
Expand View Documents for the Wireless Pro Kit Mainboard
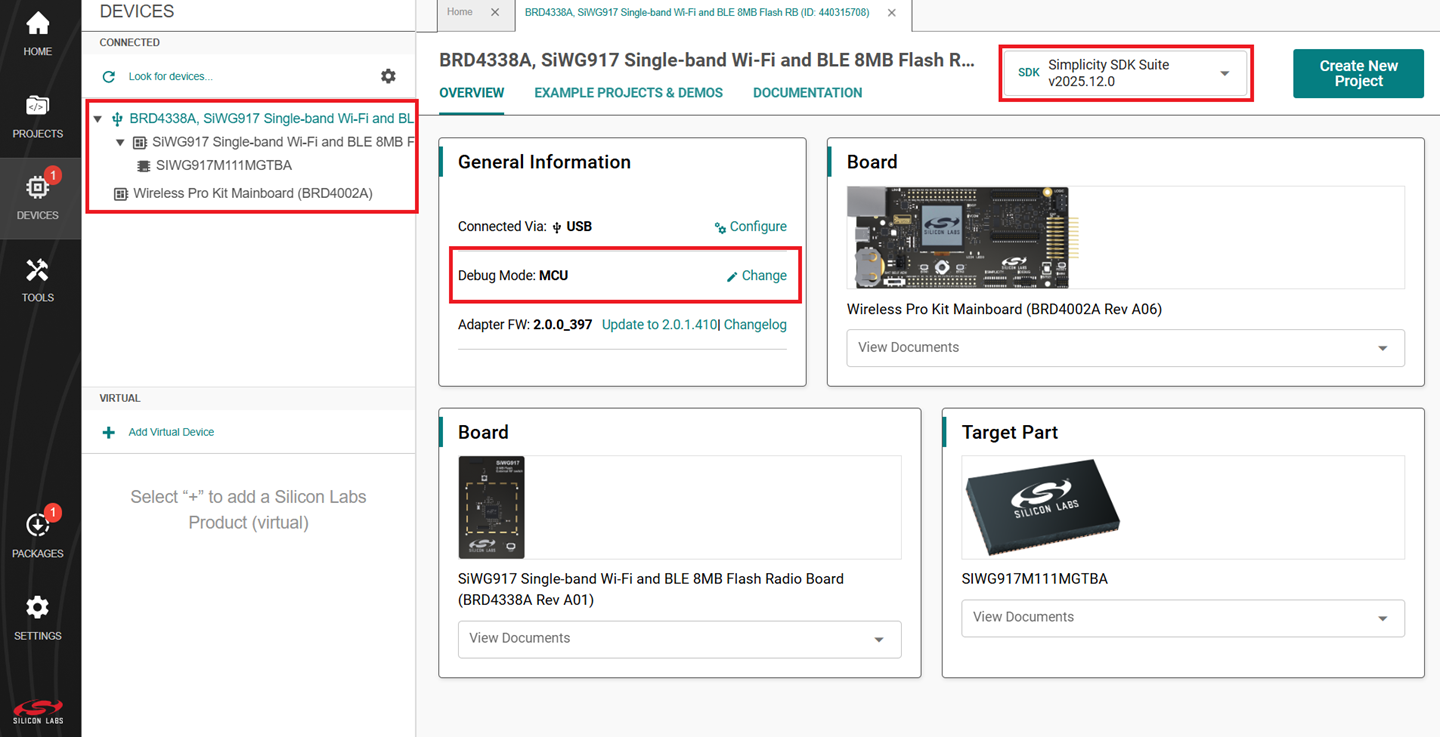pyautogui.click(x=1125, y=348)
